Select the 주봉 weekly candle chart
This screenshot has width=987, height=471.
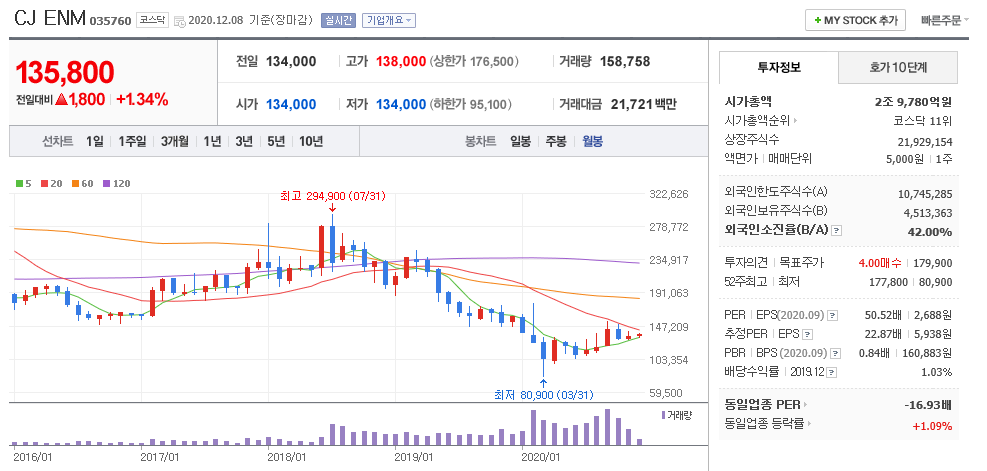[x=556, y=141]
